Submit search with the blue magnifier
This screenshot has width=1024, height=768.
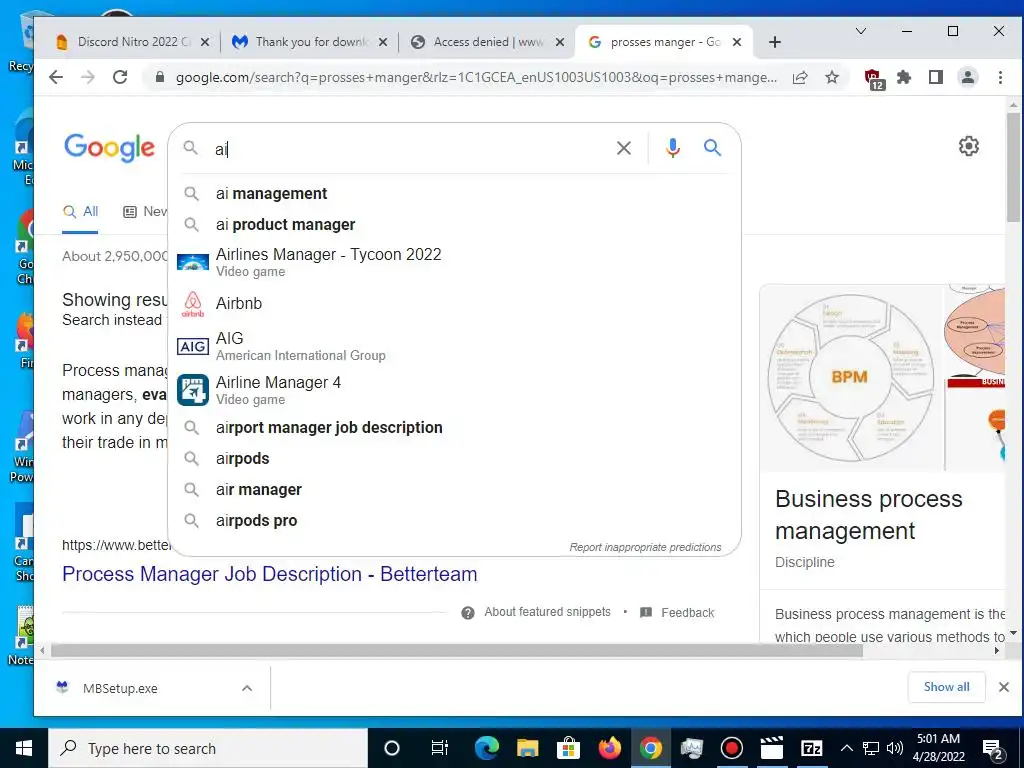coord(712,148)
